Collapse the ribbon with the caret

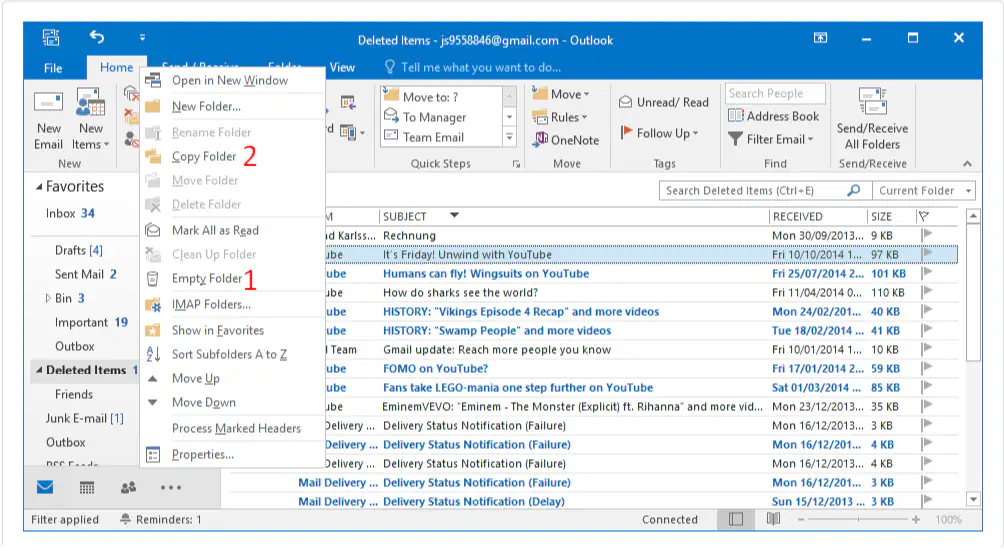pyautogui.click(x=967, y=164)
